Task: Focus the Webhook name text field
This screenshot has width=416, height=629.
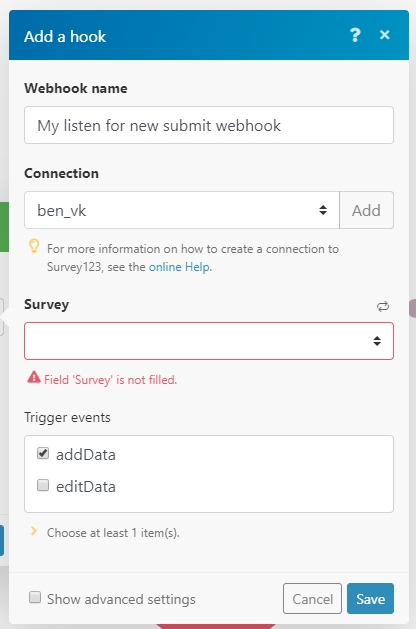Action: (x=209, y=125)
